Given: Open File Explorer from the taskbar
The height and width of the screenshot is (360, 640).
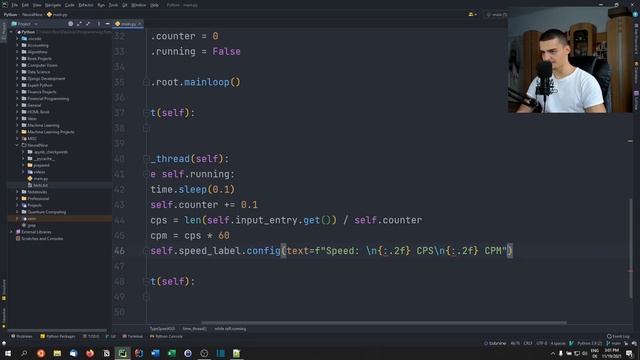Looking at the screenshot, I should [x=57, y=353].
